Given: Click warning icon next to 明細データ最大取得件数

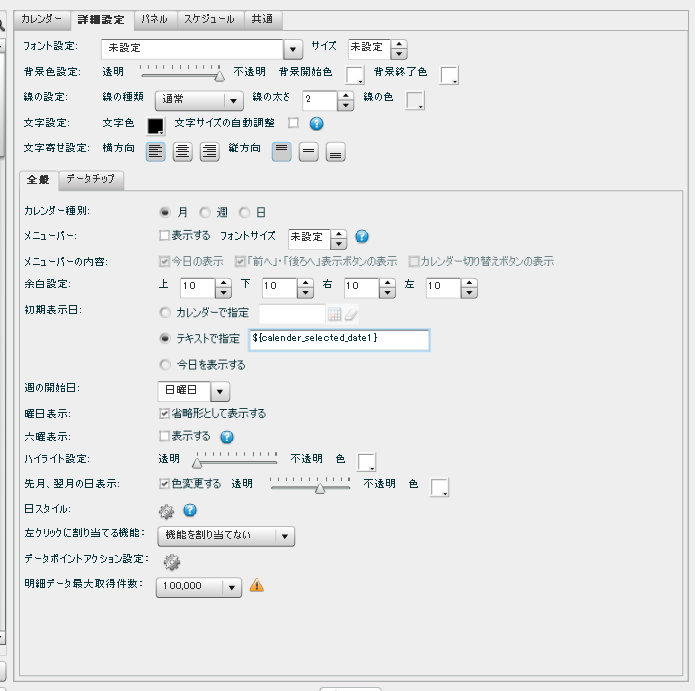Looking at the screenshot, I should coord(257,586).
